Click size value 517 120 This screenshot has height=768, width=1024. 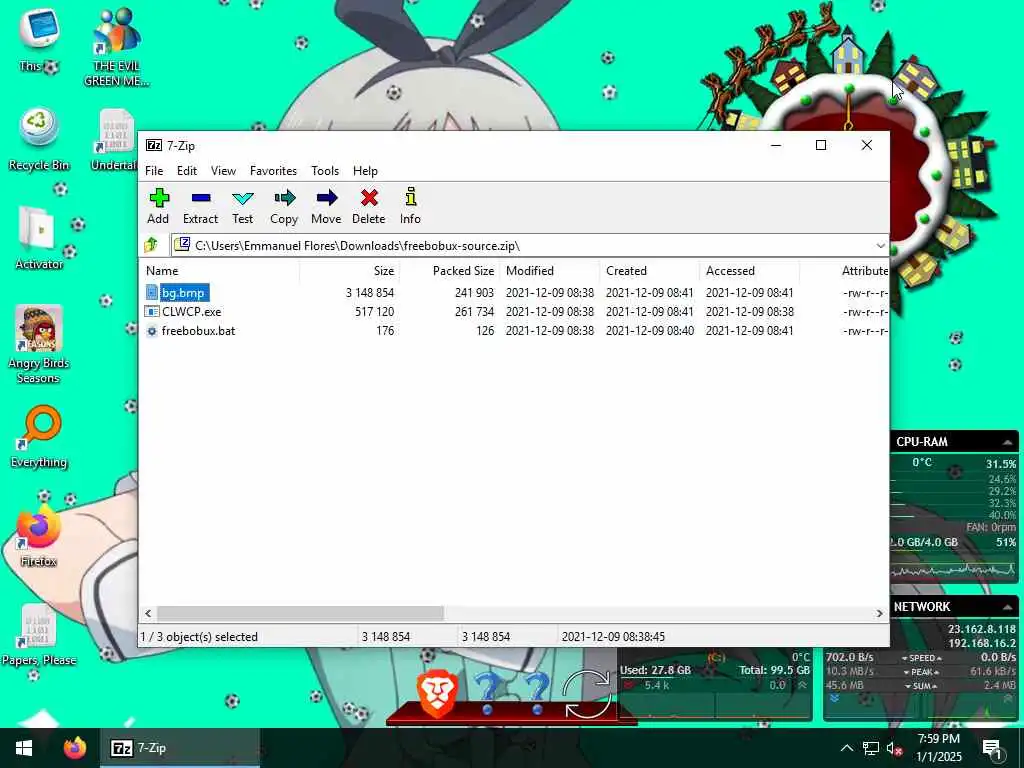374,312
